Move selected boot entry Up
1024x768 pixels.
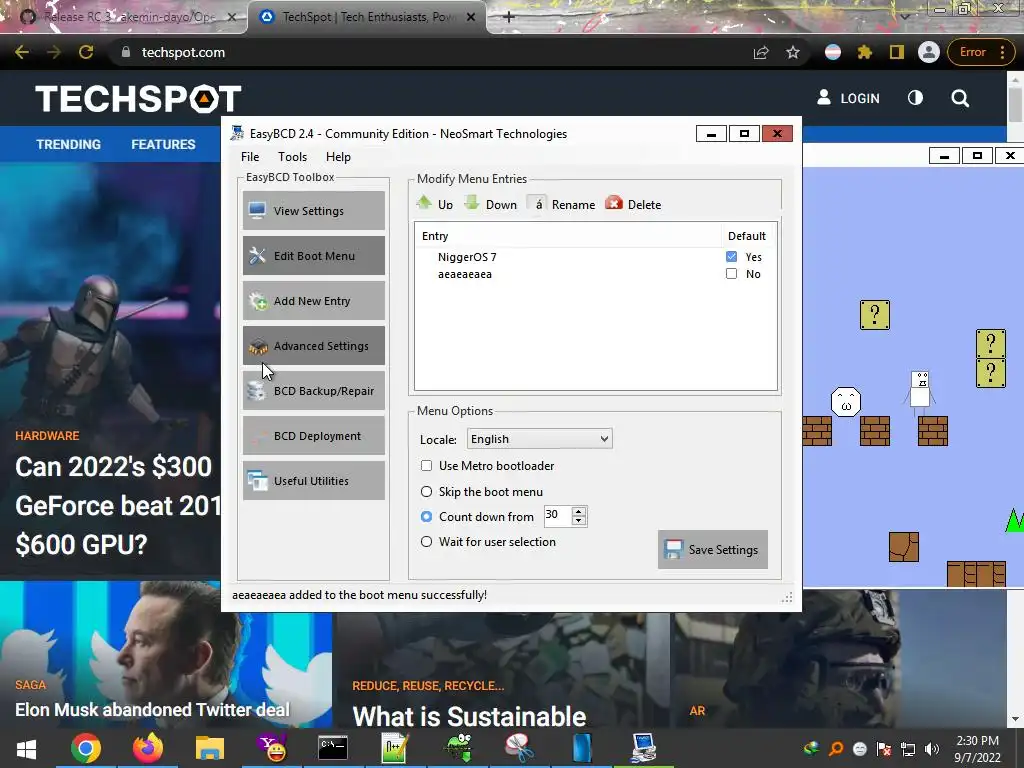[435, 204]
